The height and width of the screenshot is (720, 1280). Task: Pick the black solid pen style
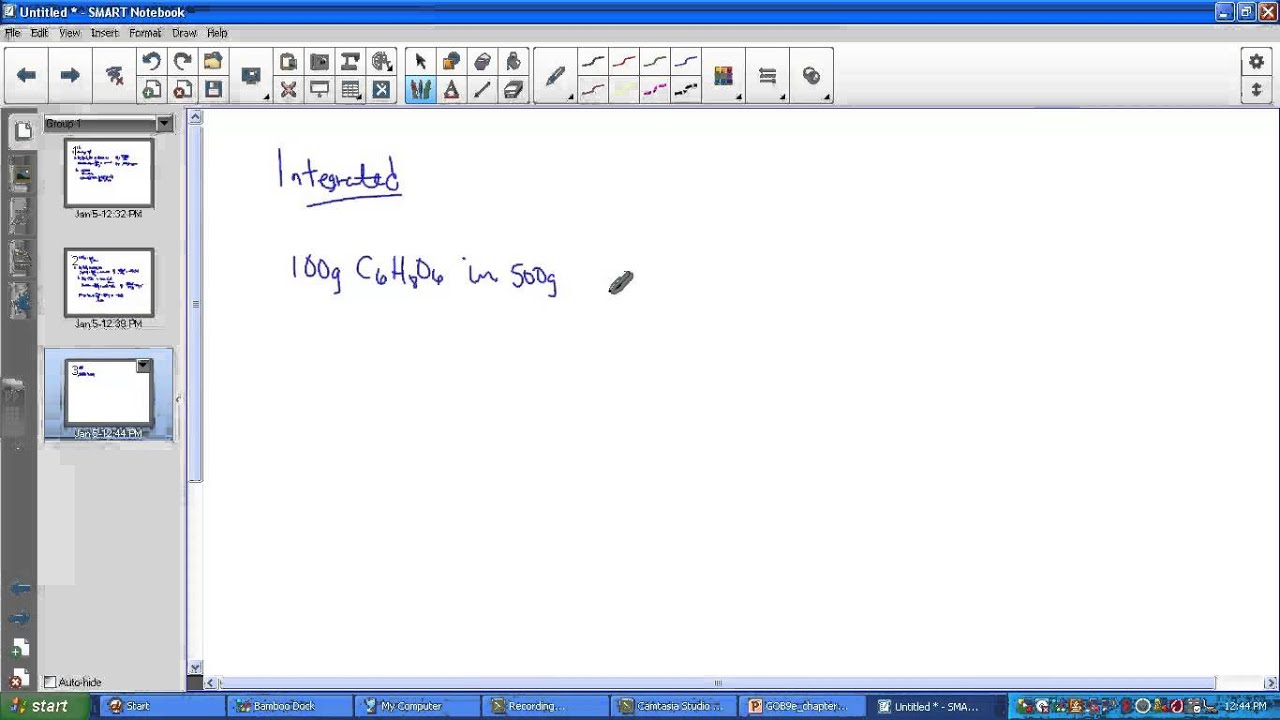pyautogui.click(x=593, y=62)
